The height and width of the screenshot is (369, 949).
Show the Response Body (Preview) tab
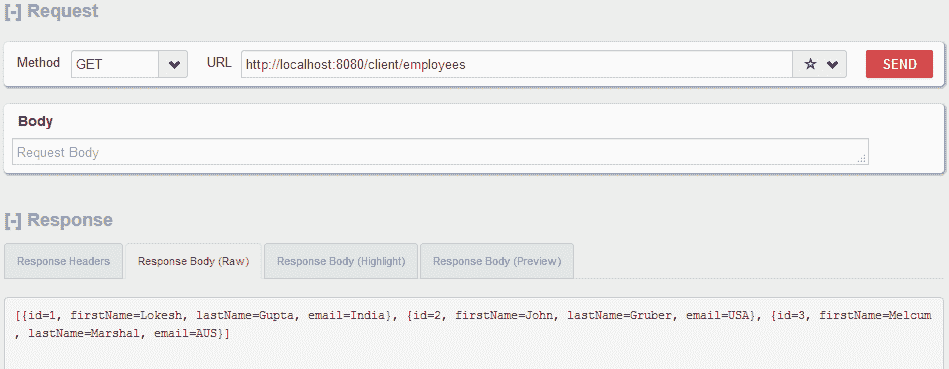click(497, 261)
